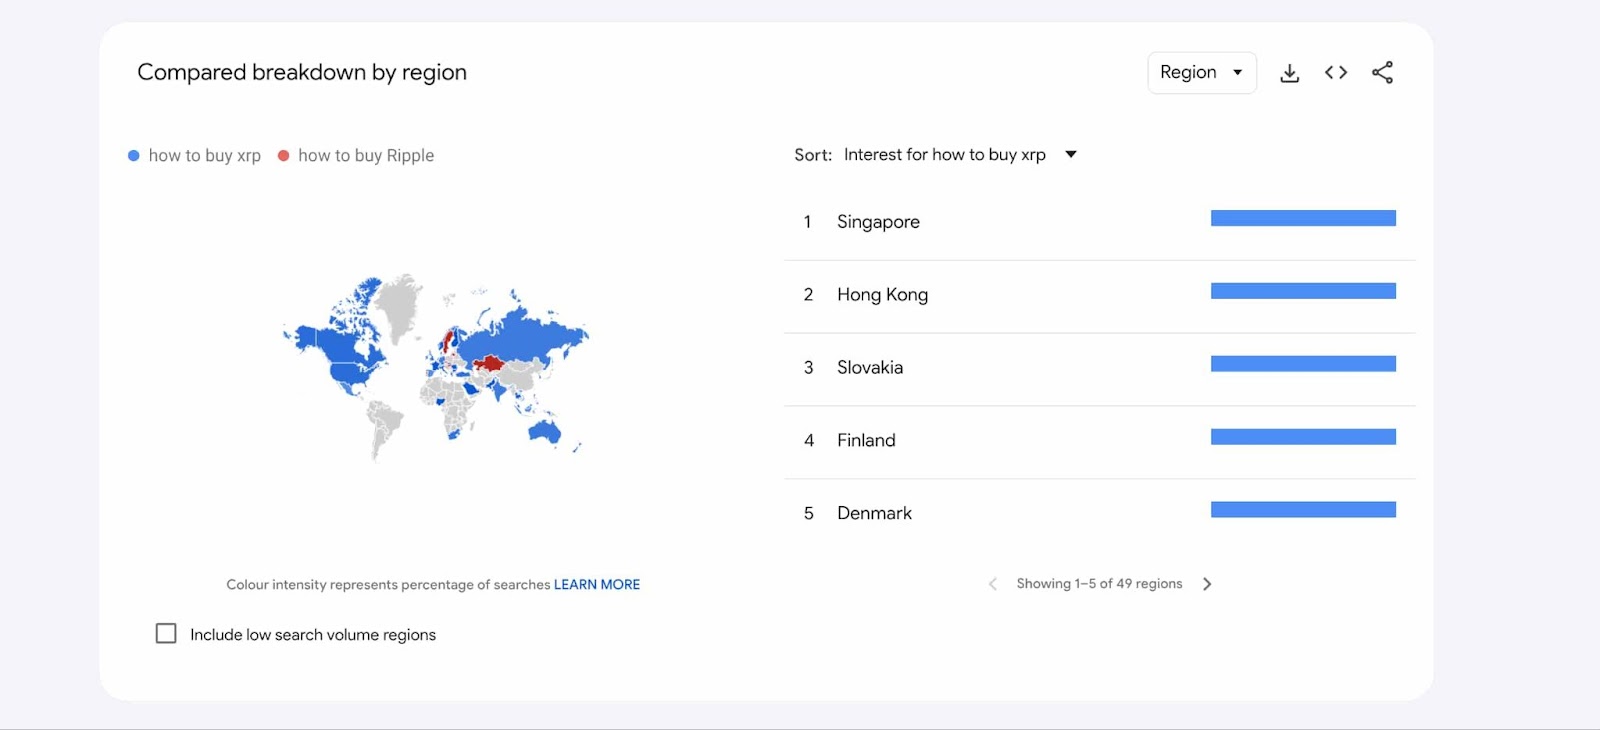Click the blue dot for how to buy xrp

(134, 156)
